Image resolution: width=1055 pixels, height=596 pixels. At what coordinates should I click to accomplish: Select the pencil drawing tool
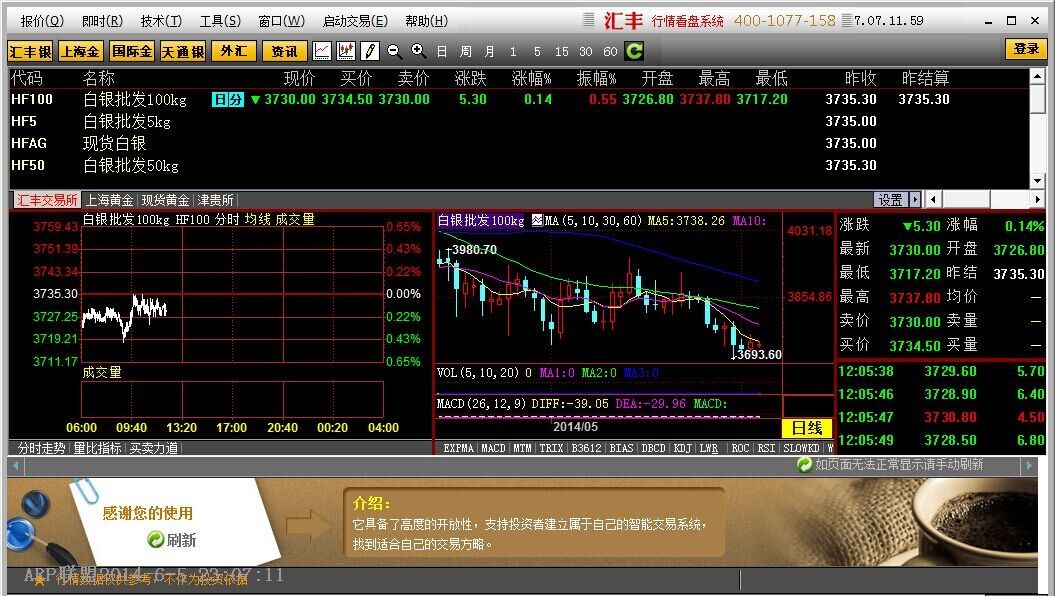point(370,51)
